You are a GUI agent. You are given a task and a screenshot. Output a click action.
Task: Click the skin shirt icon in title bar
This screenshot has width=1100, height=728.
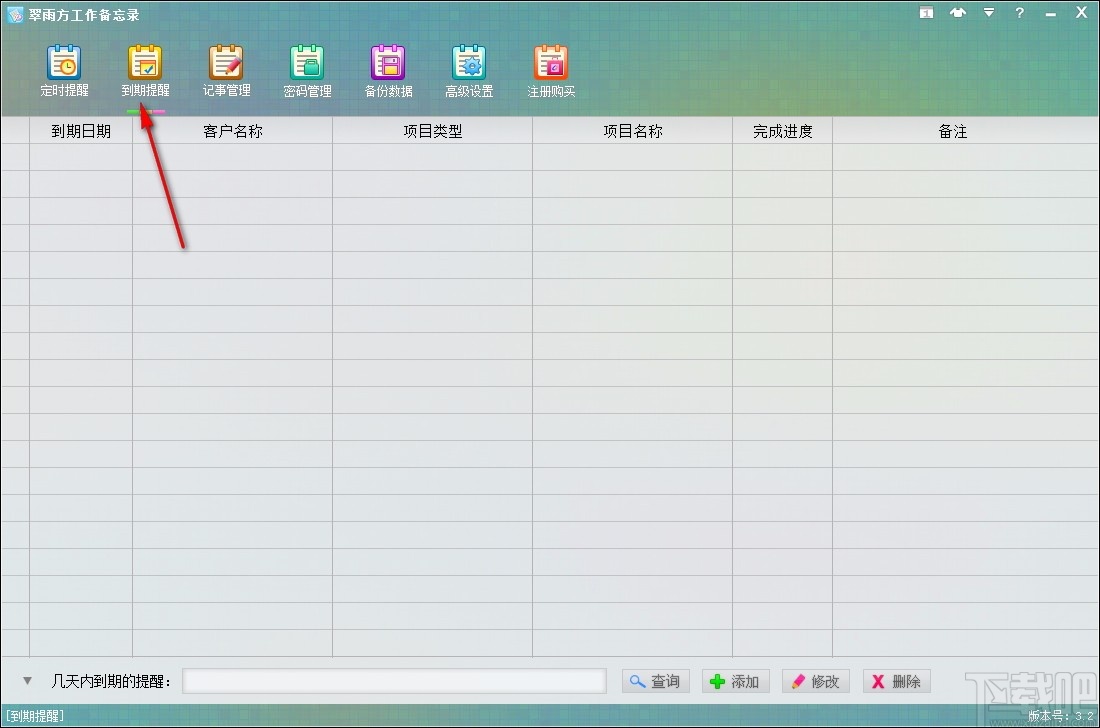(x=958, y=13)
